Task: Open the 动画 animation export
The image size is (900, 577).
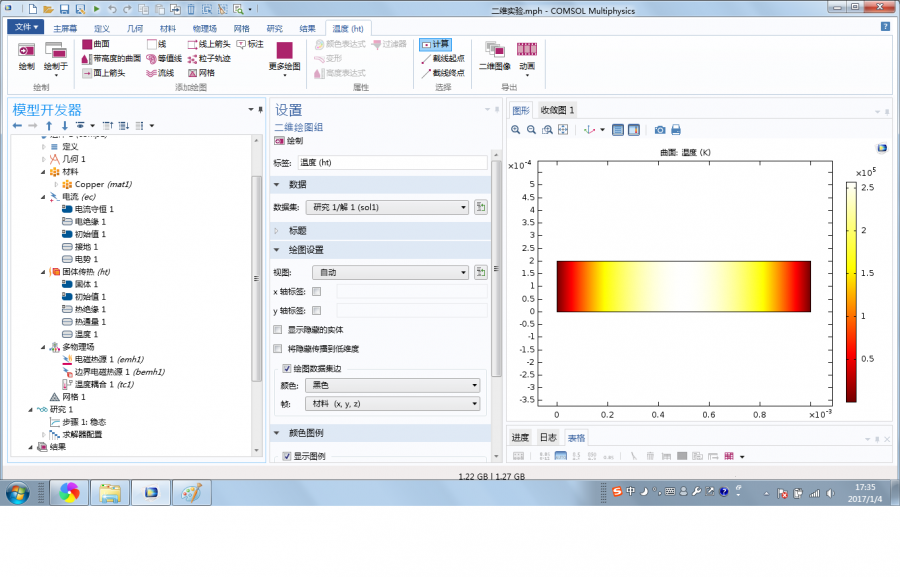Action: pos(527,59)
